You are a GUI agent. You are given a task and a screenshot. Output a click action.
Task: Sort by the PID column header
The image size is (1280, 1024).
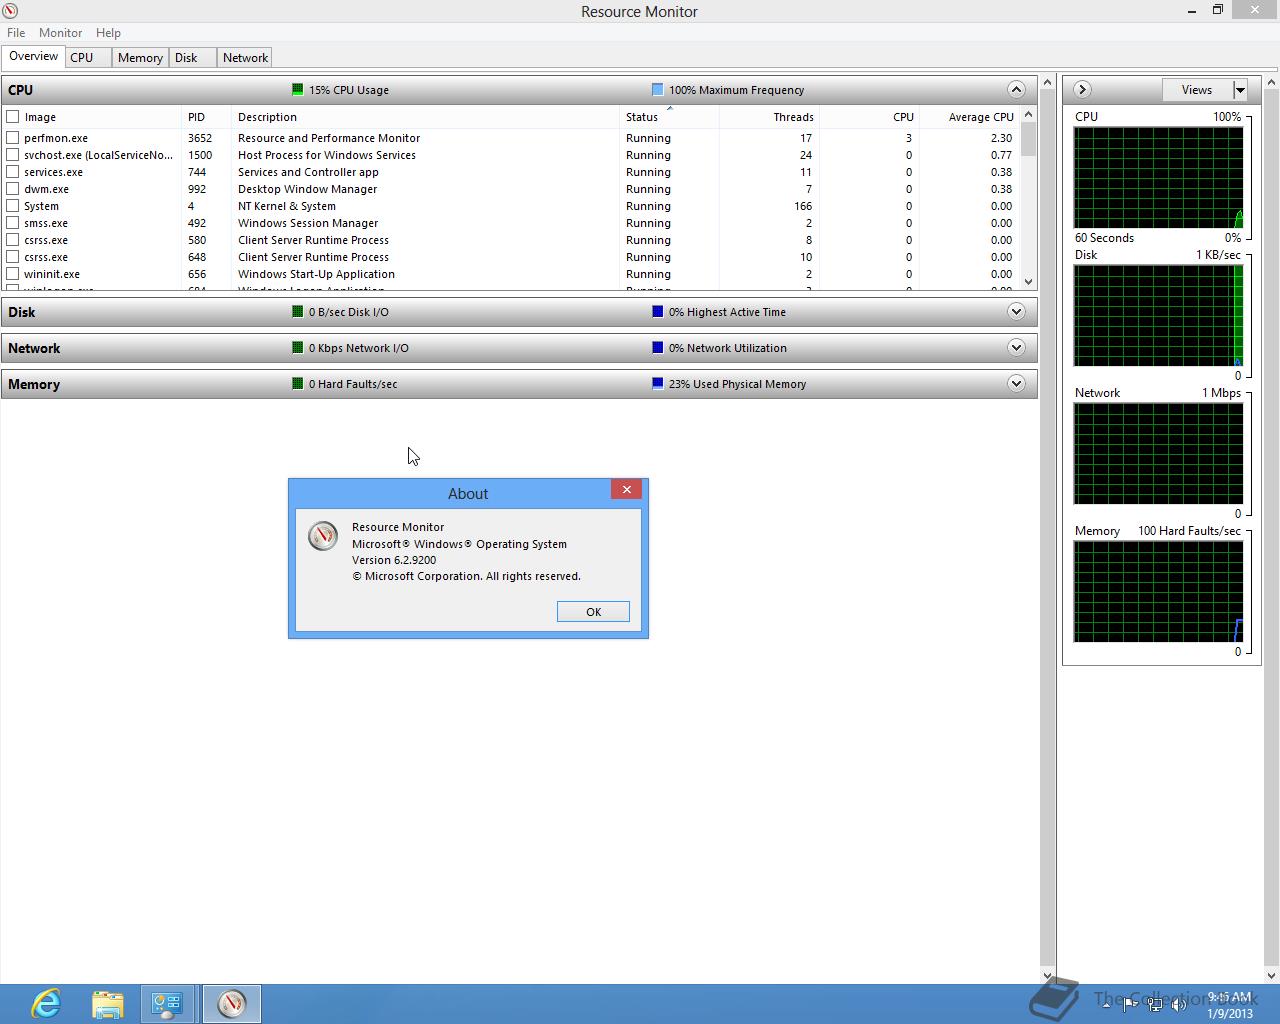pyautogui.click(x=206, y=116)
